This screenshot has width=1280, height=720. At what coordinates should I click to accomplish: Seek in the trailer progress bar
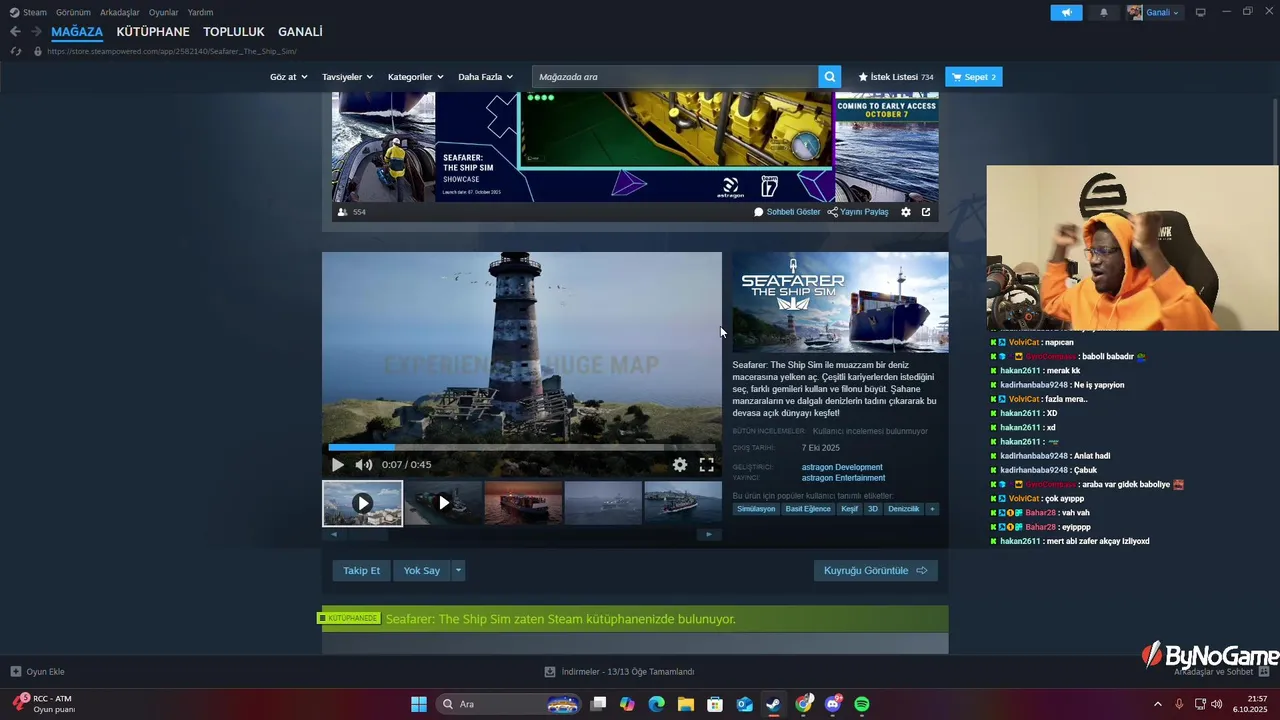point(522,447)
